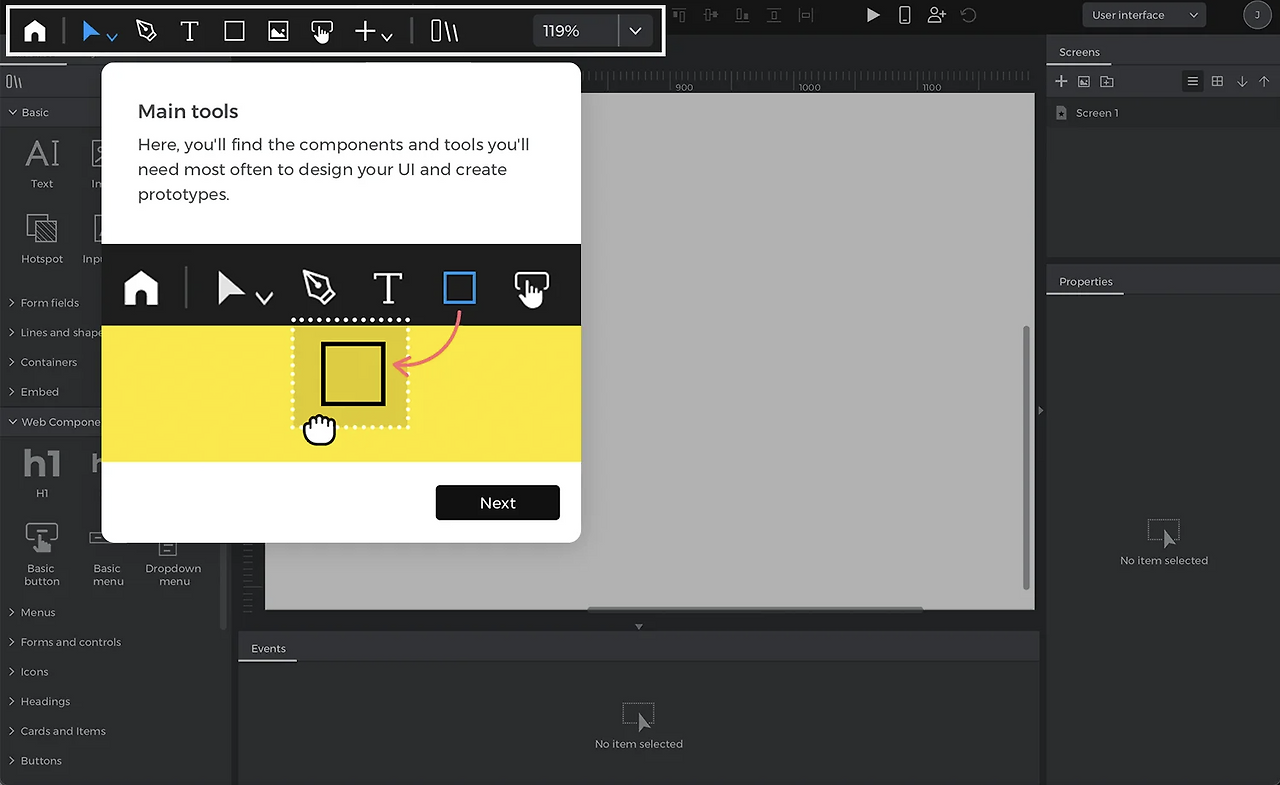Add a new screens folder
The image size is (1280, 785).
[1107, 82]
